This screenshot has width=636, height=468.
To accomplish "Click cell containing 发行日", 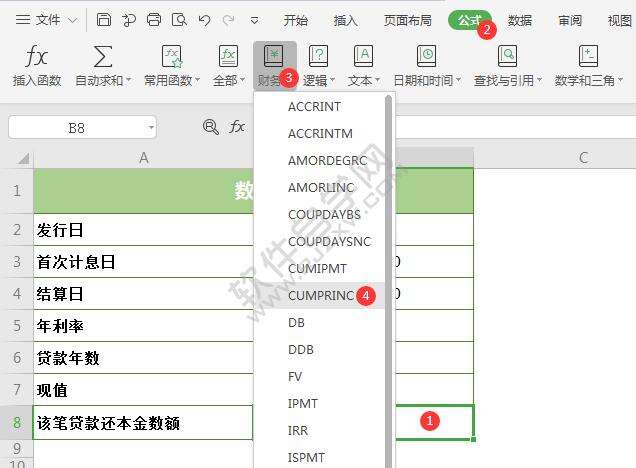I will (143, 230).
